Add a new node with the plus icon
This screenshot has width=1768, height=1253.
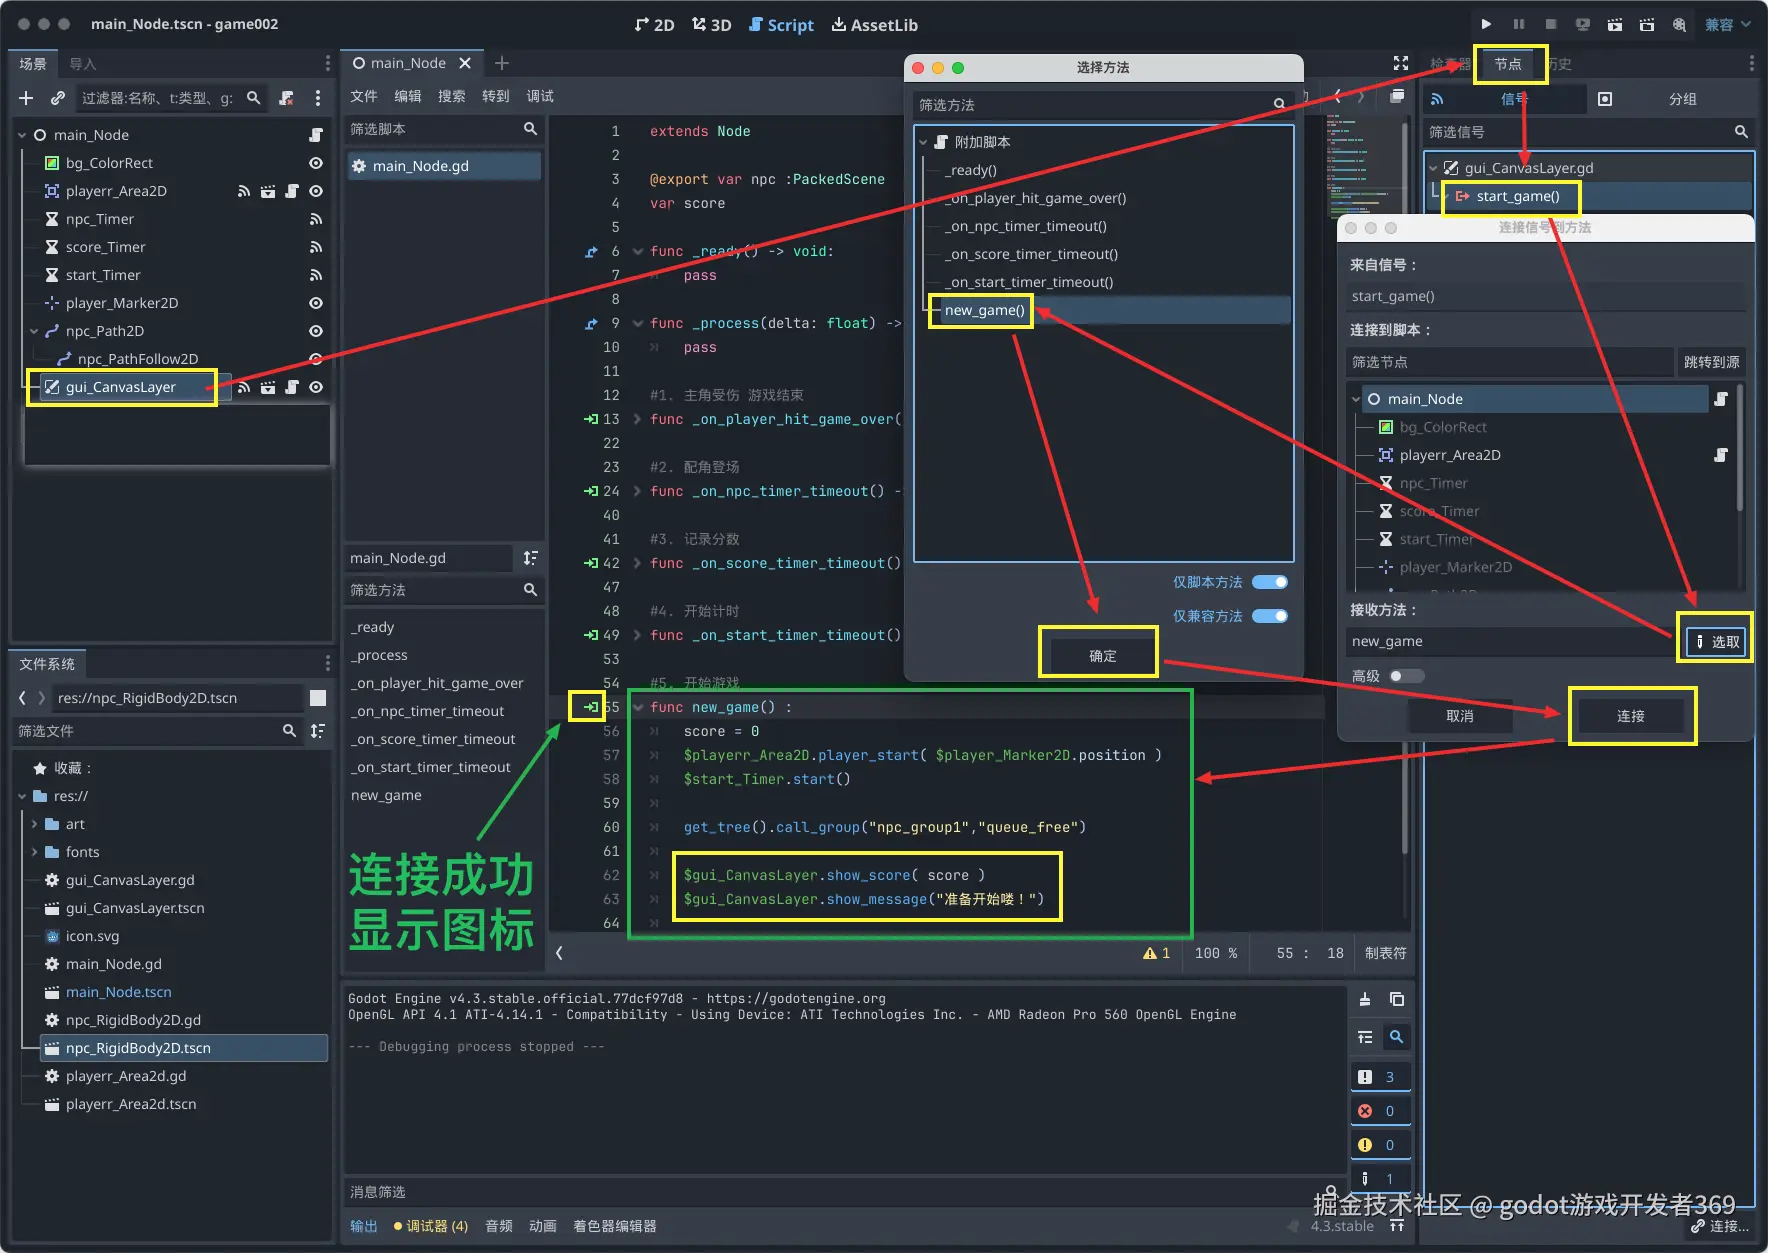[x=26, y=98]
